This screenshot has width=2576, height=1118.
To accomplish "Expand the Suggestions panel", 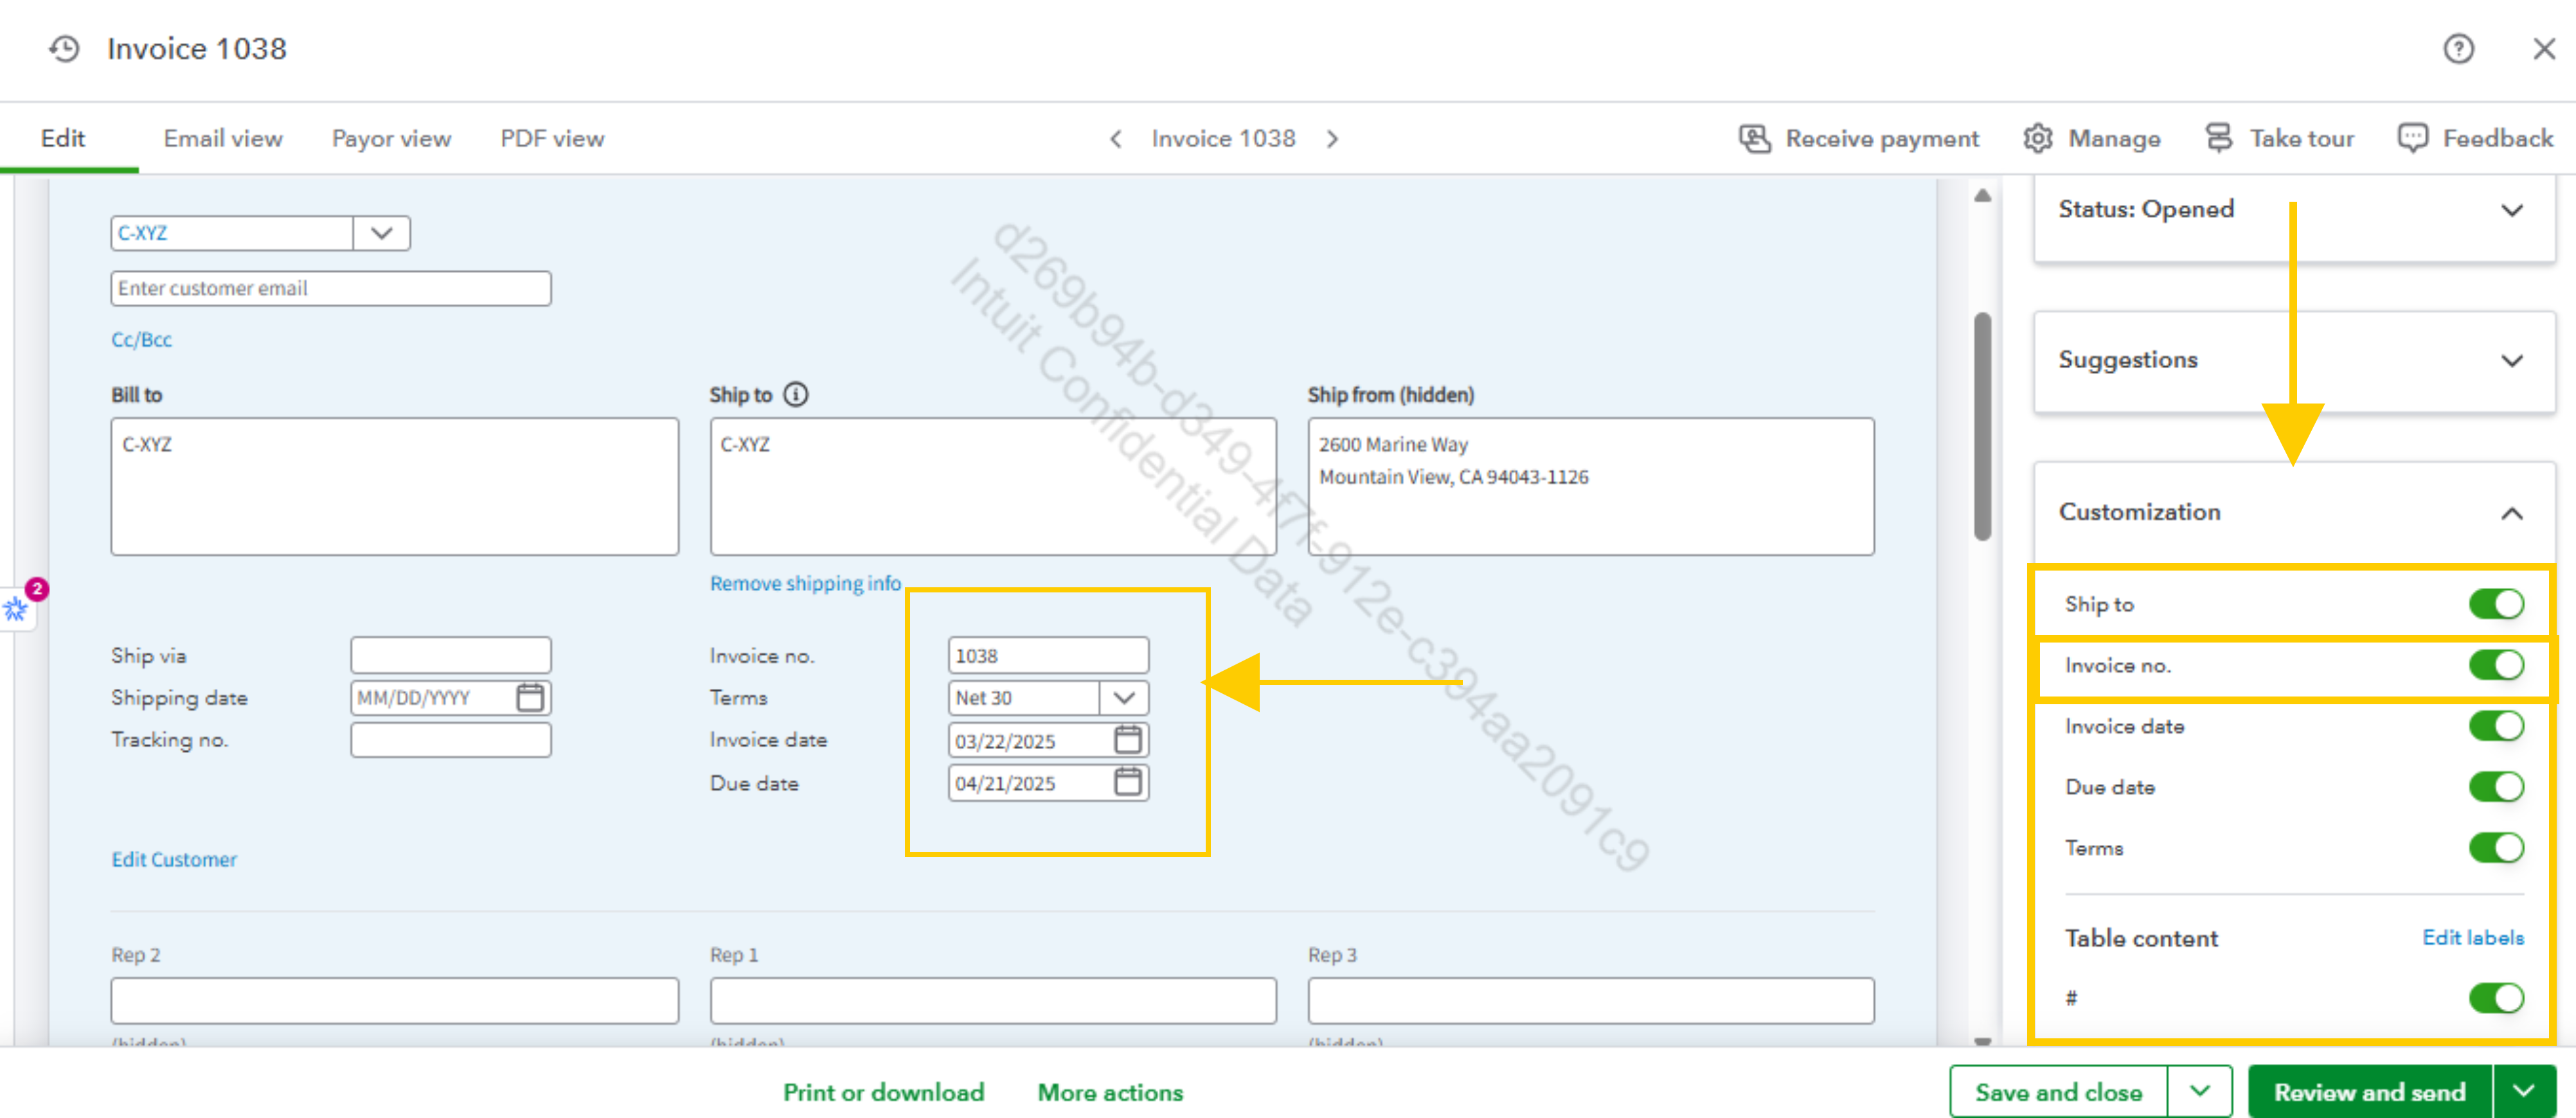I will point(2511,360).
